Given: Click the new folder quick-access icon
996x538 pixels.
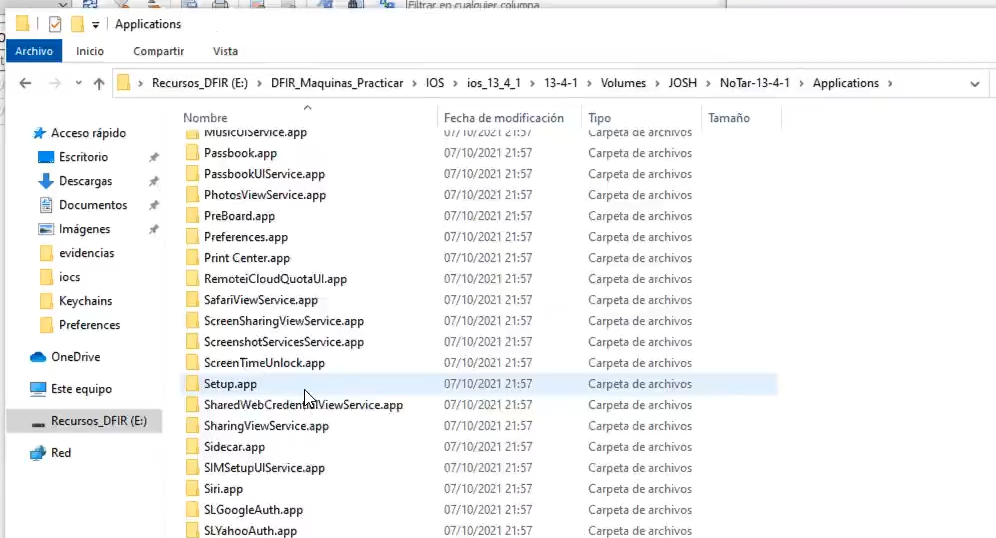Looking at the screenshot, I should coord(77,24).
